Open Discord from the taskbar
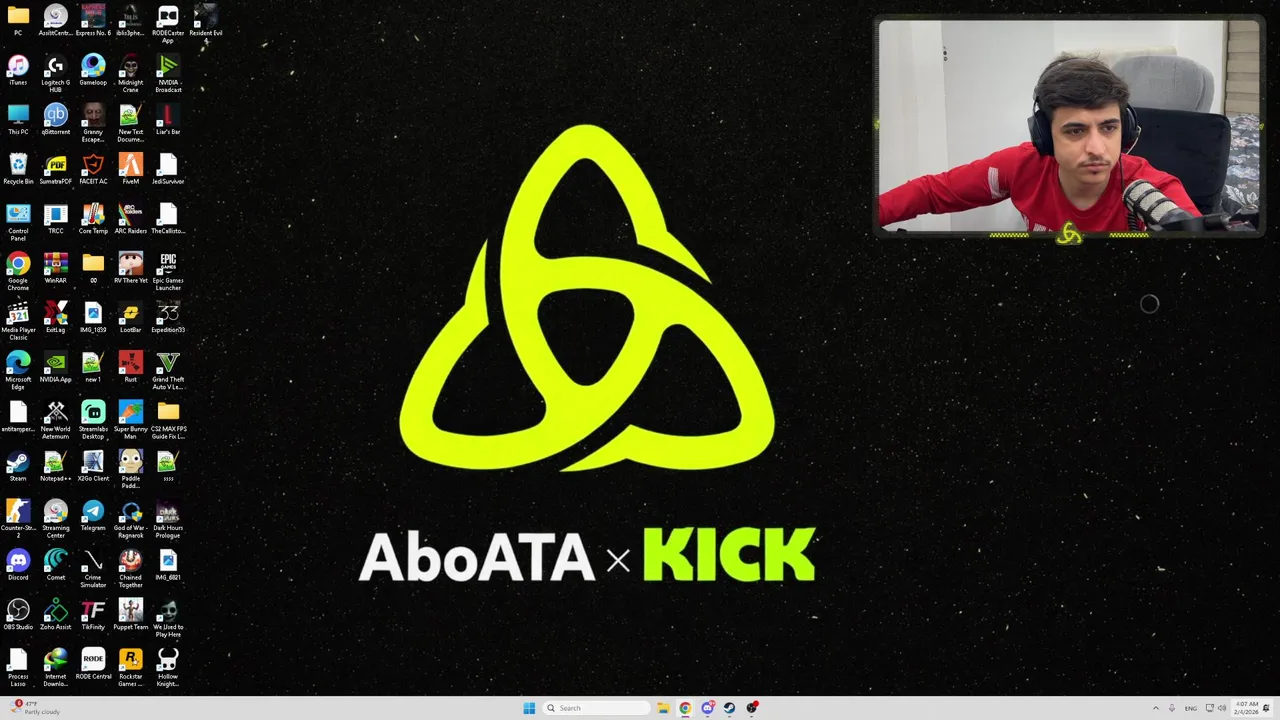Screen dimensions: 1280x720 (x=708, y=708)
